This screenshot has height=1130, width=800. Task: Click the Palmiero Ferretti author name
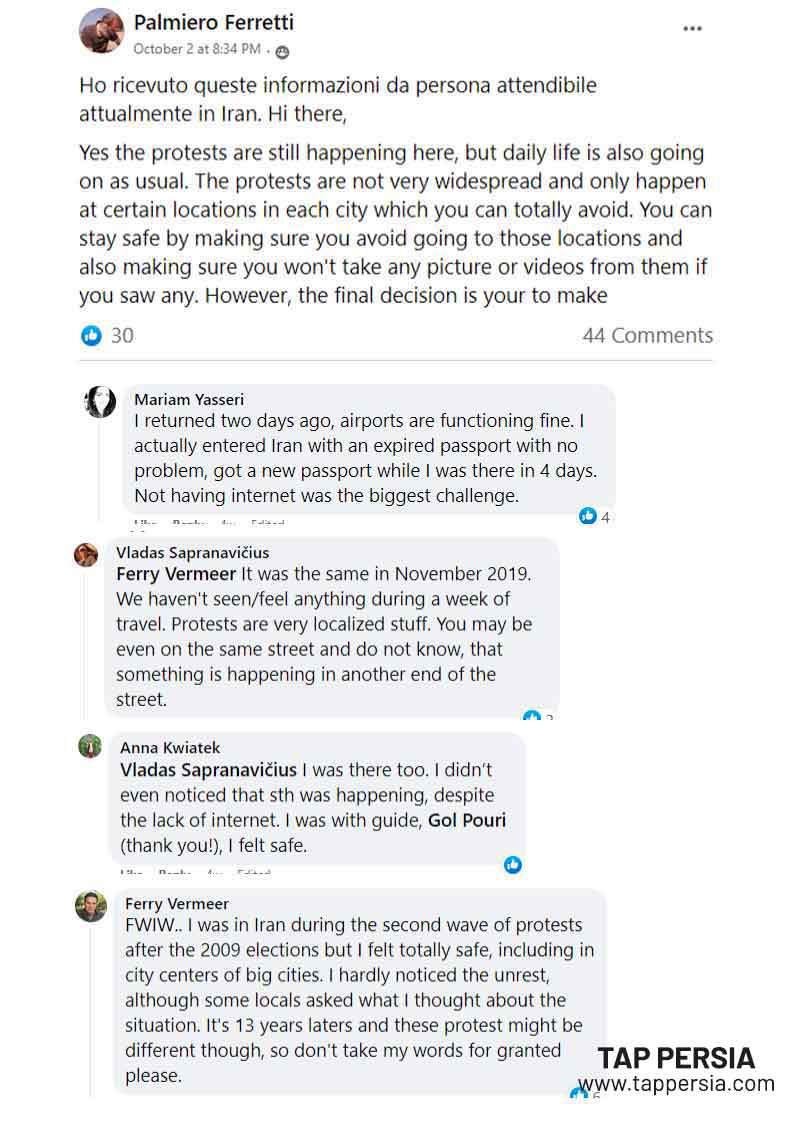point(213,22)
